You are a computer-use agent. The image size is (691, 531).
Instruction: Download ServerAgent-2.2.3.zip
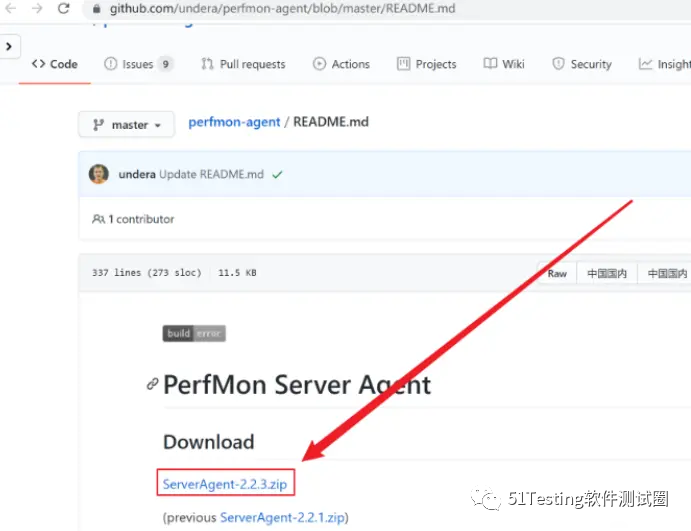coord(225,484)
